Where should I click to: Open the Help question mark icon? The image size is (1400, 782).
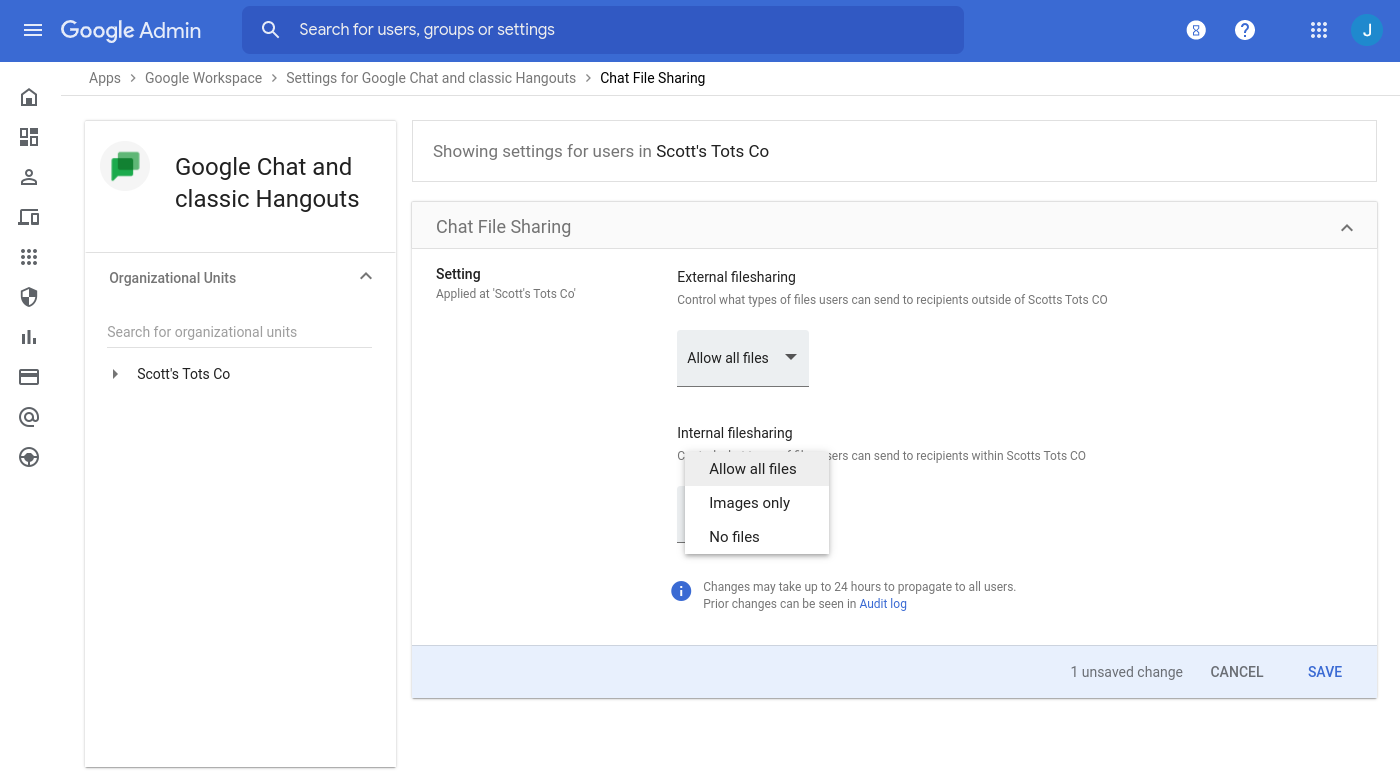(x=1244, y=30)
